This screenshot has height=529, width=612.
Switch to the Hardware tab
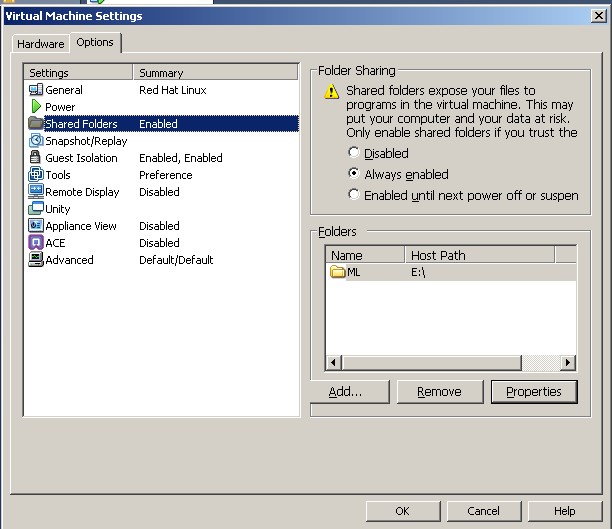pos(40,44)
